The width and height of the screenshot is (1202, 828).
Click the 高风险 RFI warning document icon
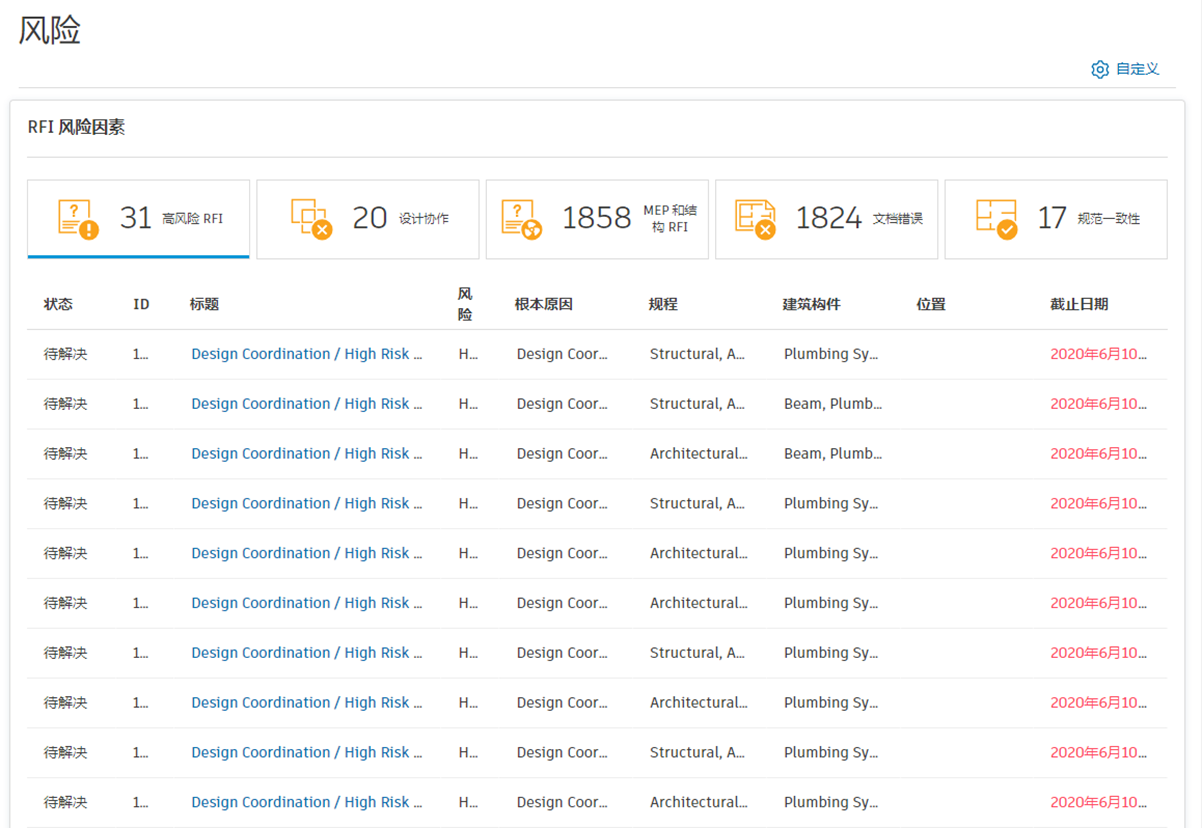(78, 219)
